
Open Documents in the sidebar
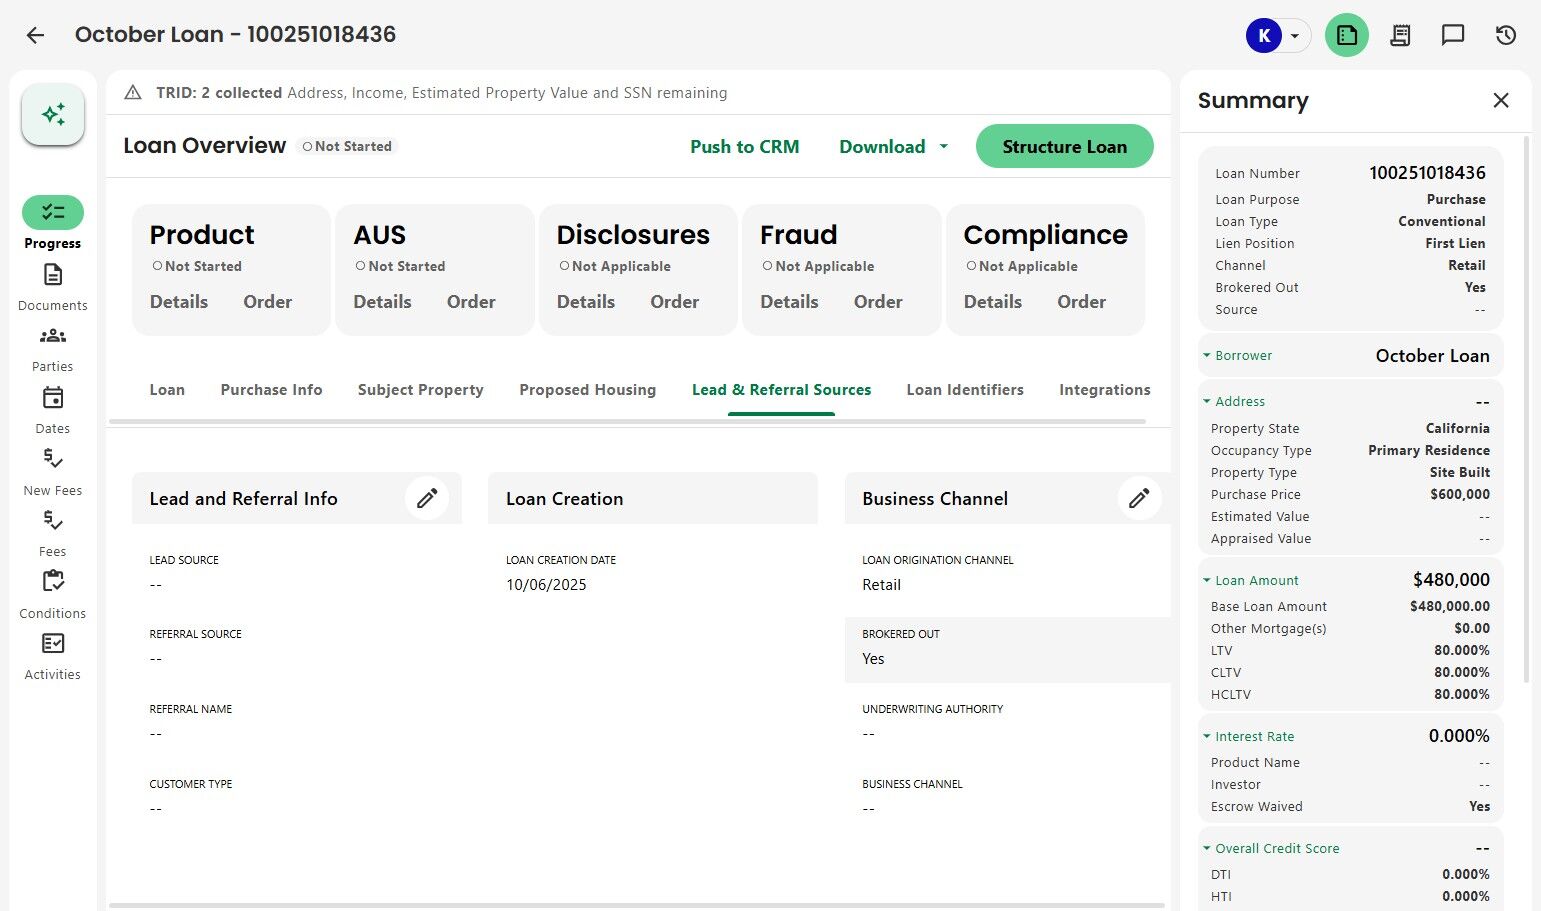[x=53, y=287]
